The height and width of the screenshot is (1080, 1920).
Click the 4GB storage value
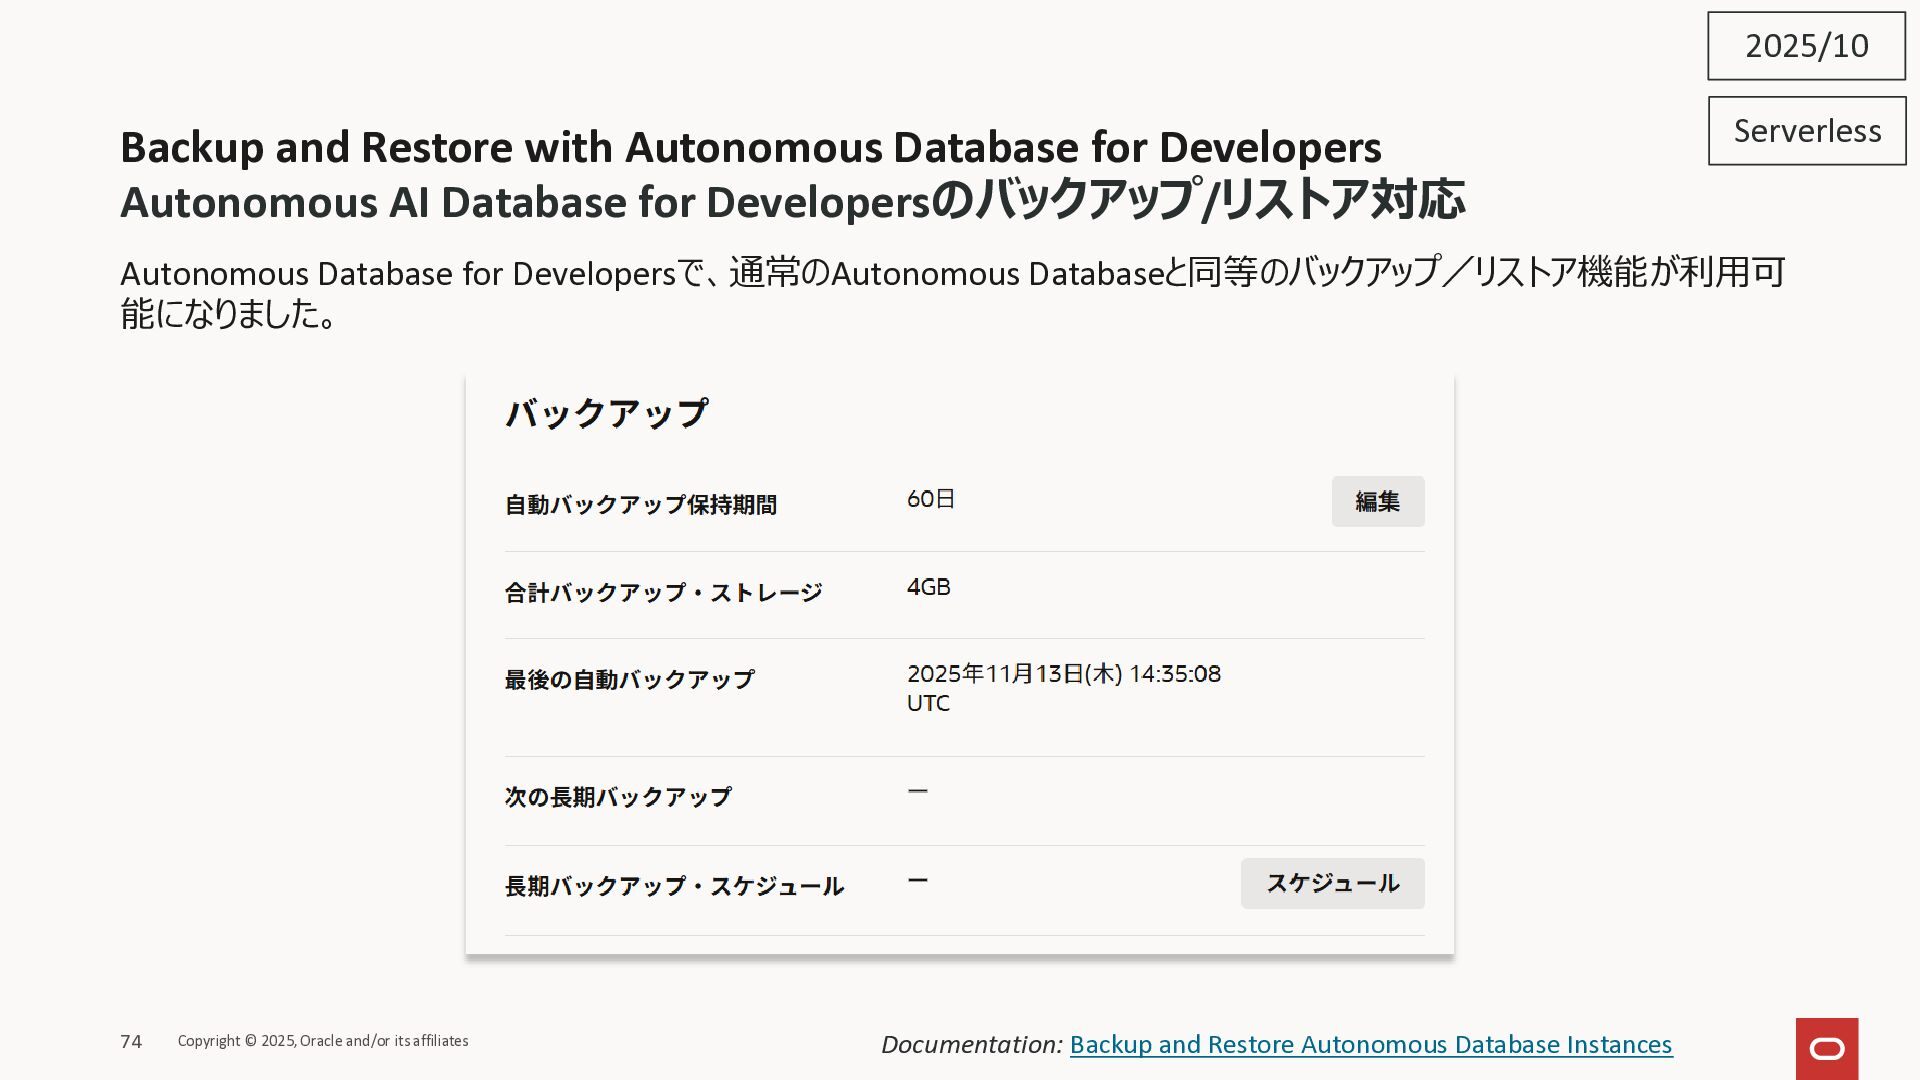pos(928,587)
